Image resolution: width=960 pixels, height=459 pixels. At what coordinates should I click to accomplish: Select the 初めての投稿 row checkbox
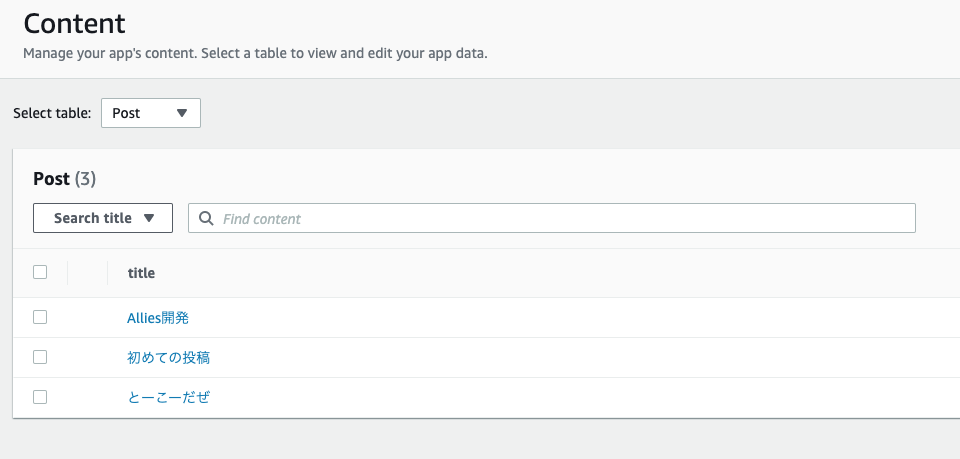[40, 357]
